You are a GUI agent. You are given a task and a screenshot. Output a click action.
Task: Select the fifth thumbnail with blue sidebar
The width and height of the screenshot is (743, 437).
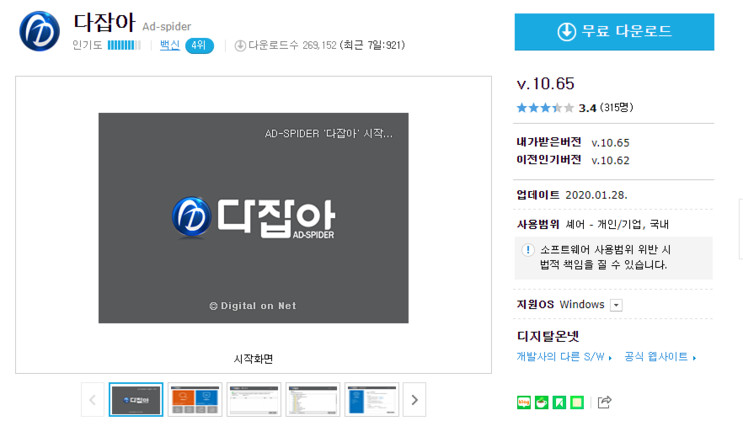point(372,400)
